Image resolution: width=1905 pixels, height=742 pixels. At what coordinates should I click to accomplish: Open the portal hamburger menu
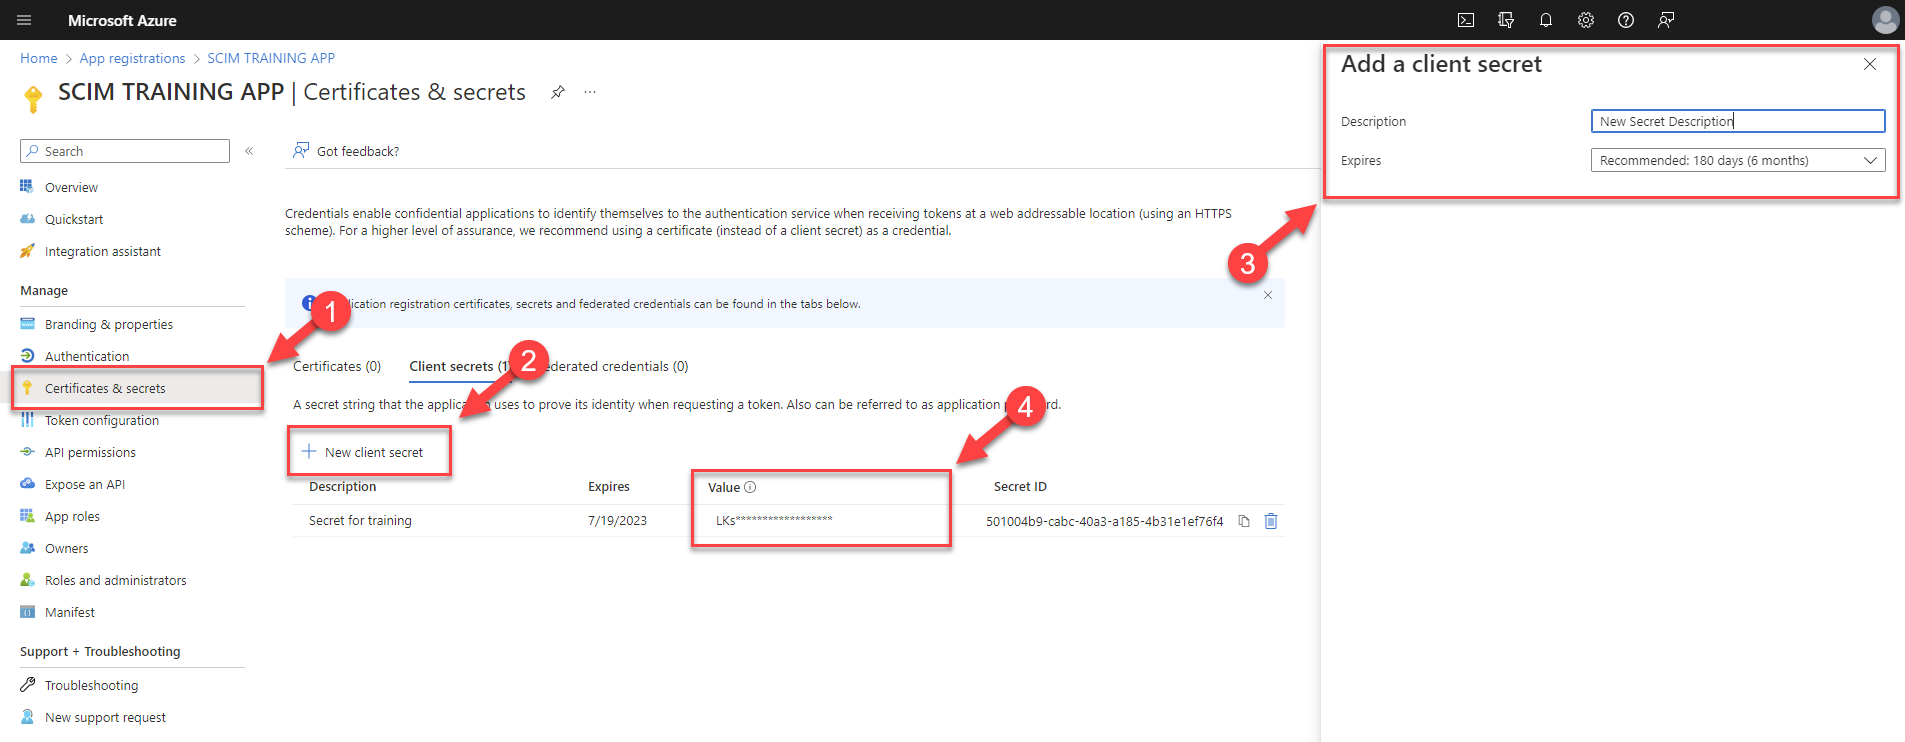click(x=24, y=20)
